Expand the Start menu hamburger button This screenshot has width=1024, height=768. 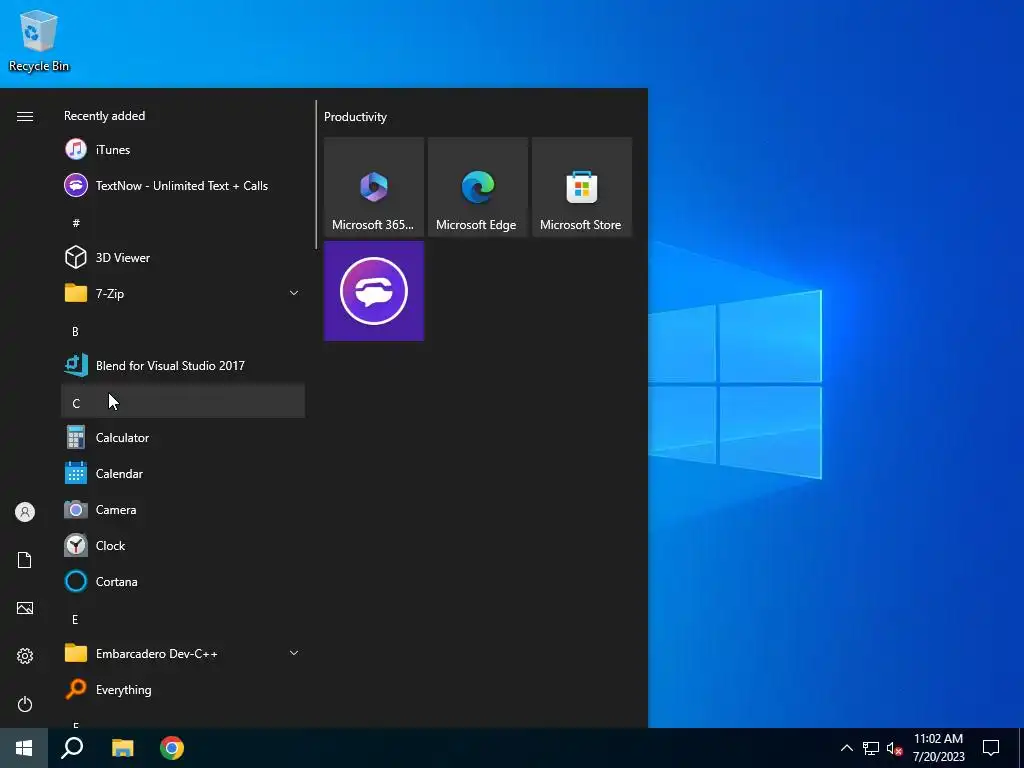click(25, 116)
